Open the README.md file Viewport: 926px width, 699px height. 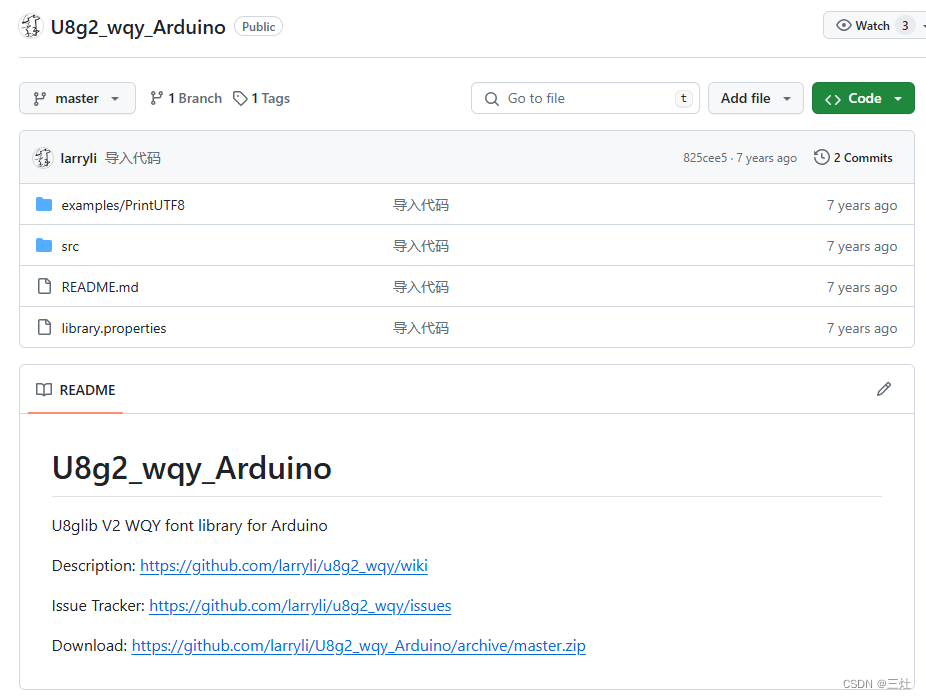[100, 287]
